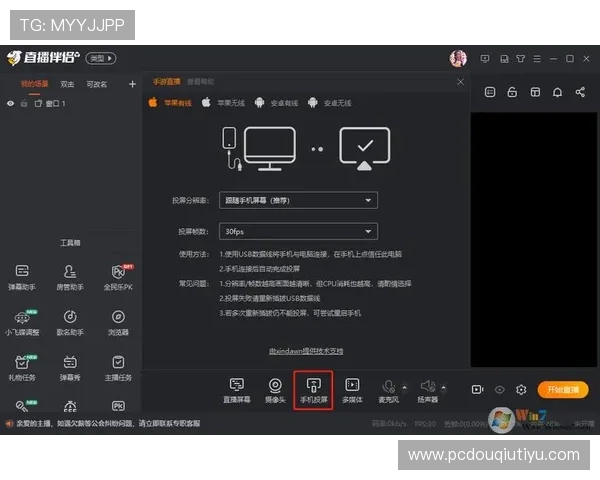600x480 pixels.
Task: Toggle the lock icon above preview
Action: (512, 92)
